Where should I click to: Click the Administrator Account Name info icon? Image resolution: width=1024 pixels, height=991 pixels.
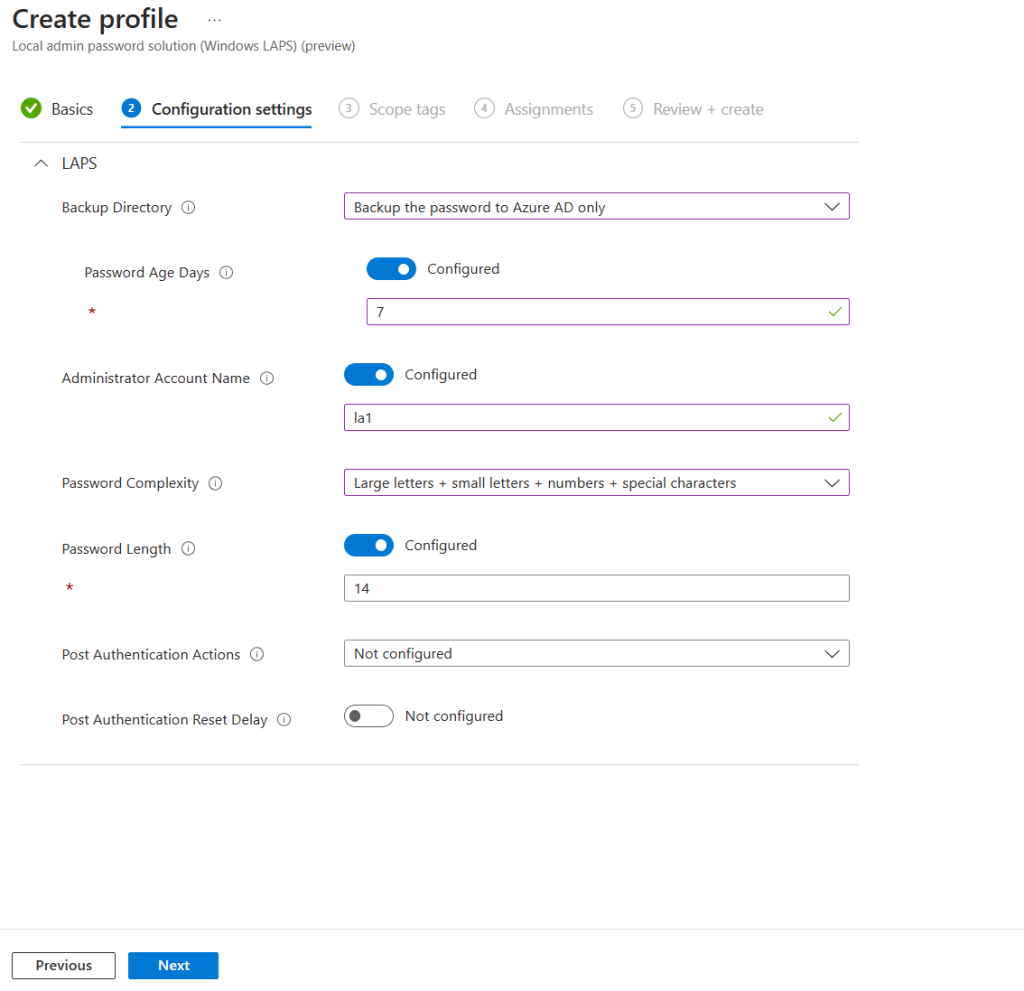266,377
